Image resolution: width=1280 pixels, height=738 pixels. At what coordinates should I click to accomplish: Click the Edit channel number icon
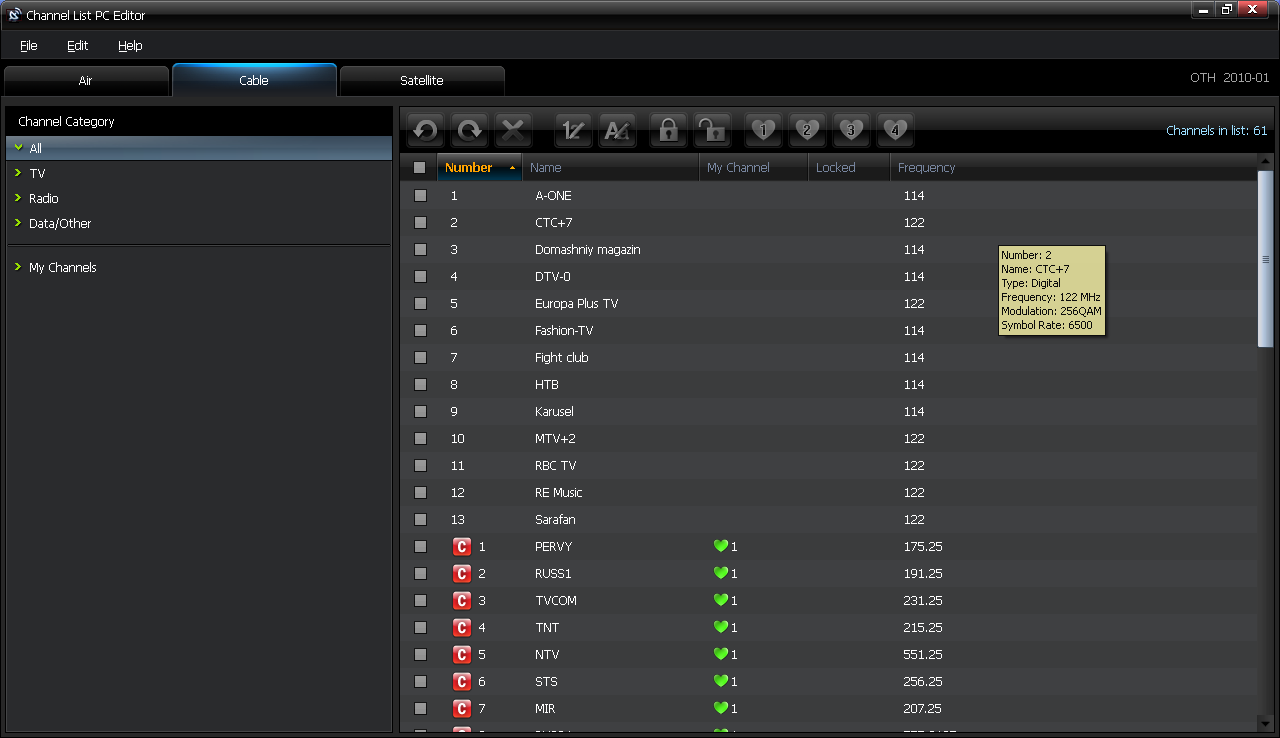(573, 130)
